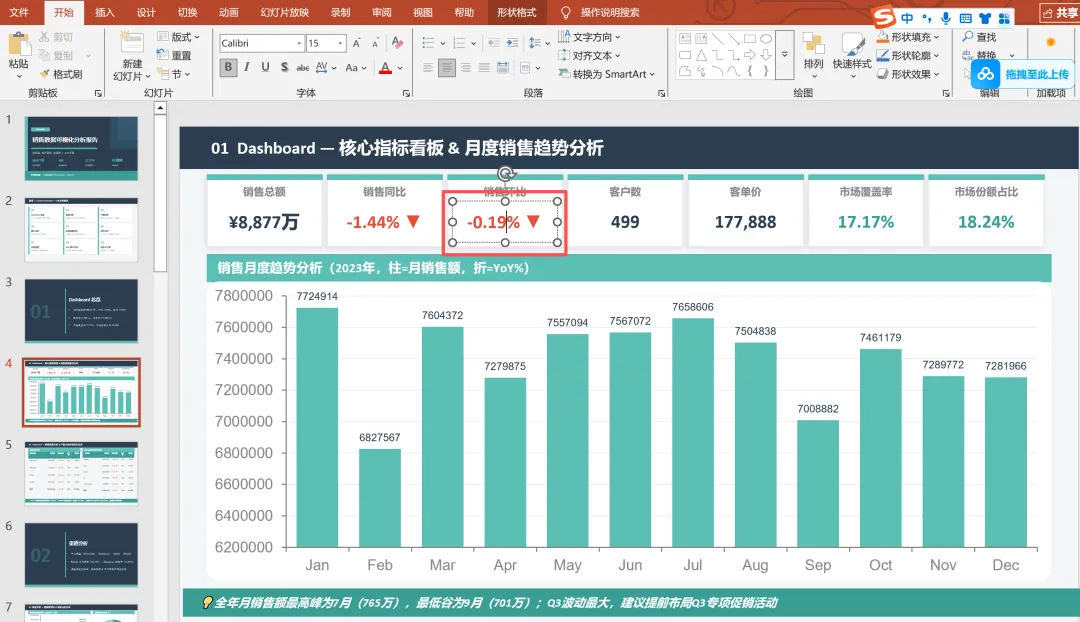Click the Sogou skin (shirt) icon
Viewport: 1080px width, 622px height.
click(x=985, y=18)
